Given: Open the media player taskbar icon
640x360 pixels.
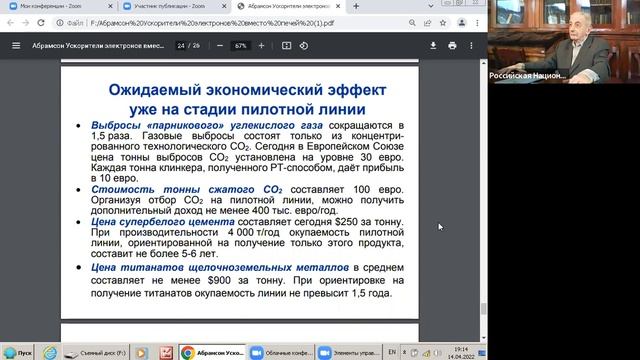Looking at the screenshot, I should (141, 353).
